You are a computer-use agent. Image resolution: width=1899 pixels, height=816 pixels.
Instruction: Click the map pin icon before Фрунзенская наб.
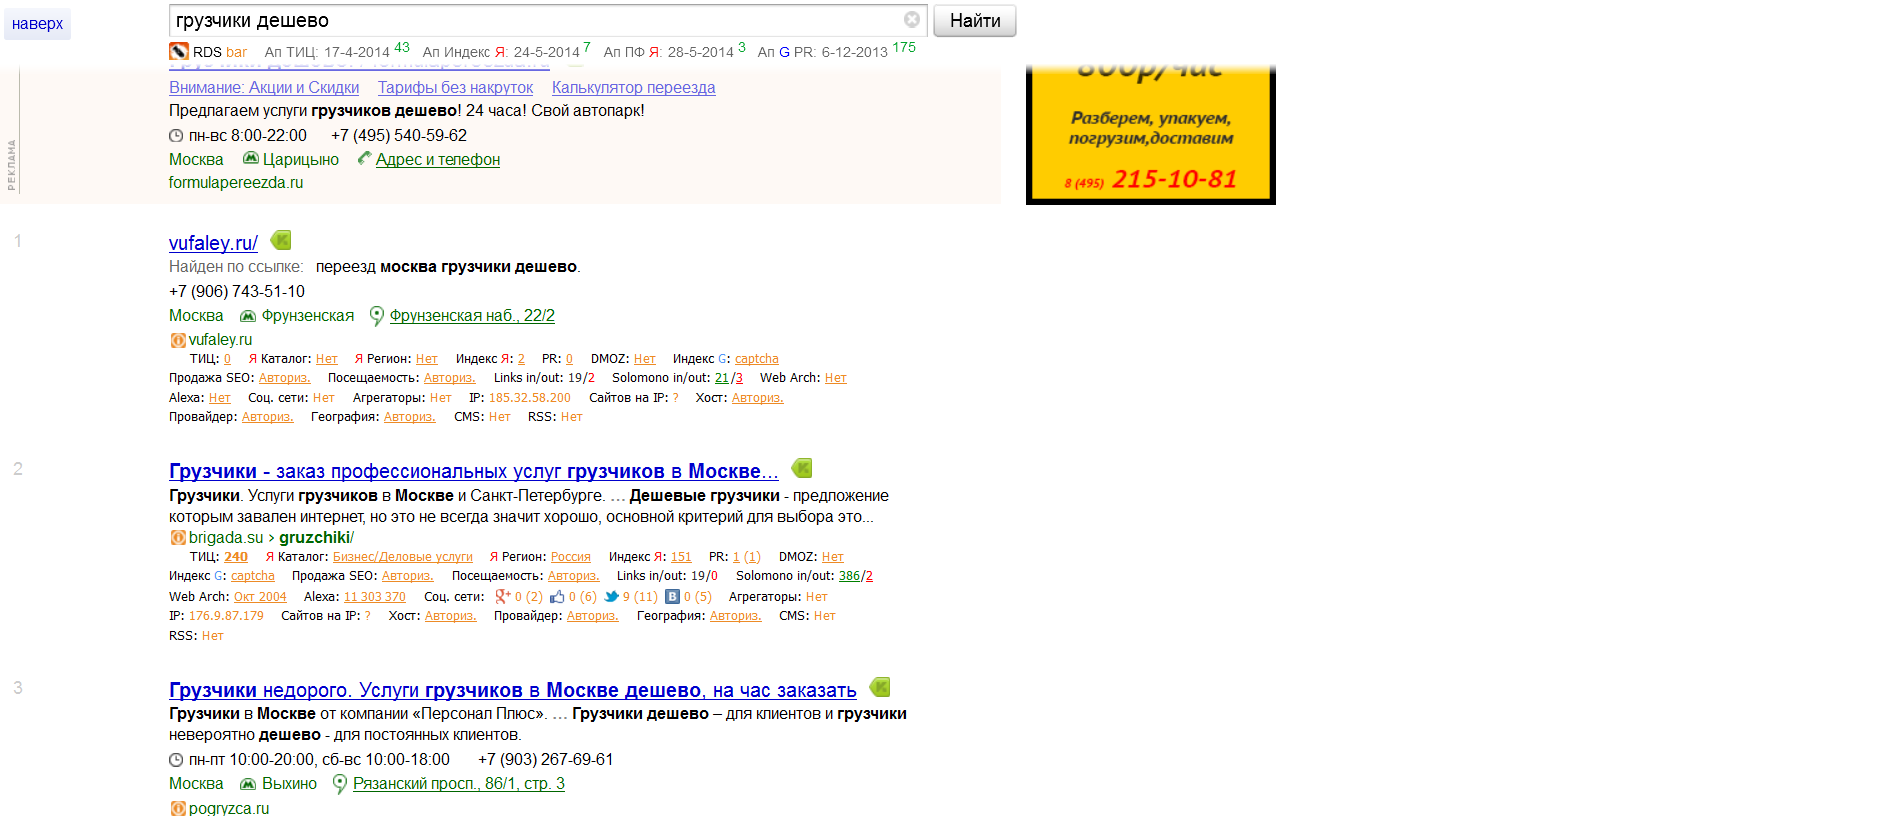(377, 316)
